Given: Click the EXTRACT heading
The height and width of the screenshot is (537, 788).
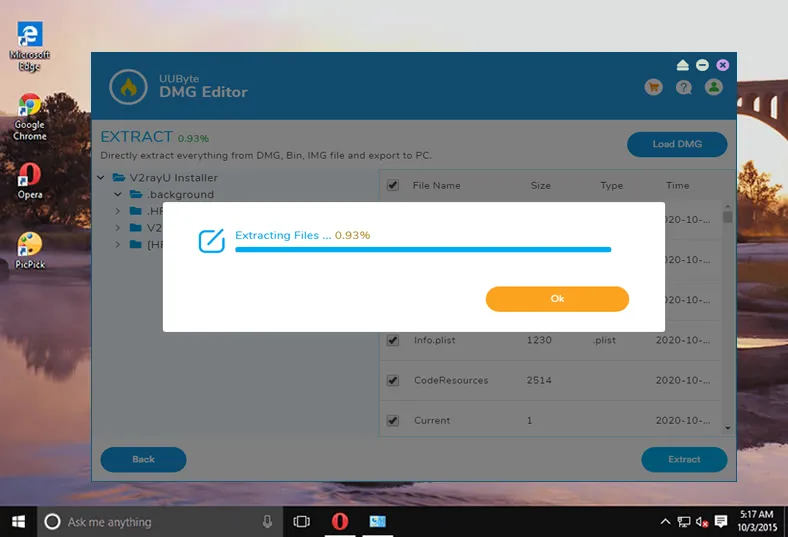Looking at the screenshot, I should [x=136, y=137].
